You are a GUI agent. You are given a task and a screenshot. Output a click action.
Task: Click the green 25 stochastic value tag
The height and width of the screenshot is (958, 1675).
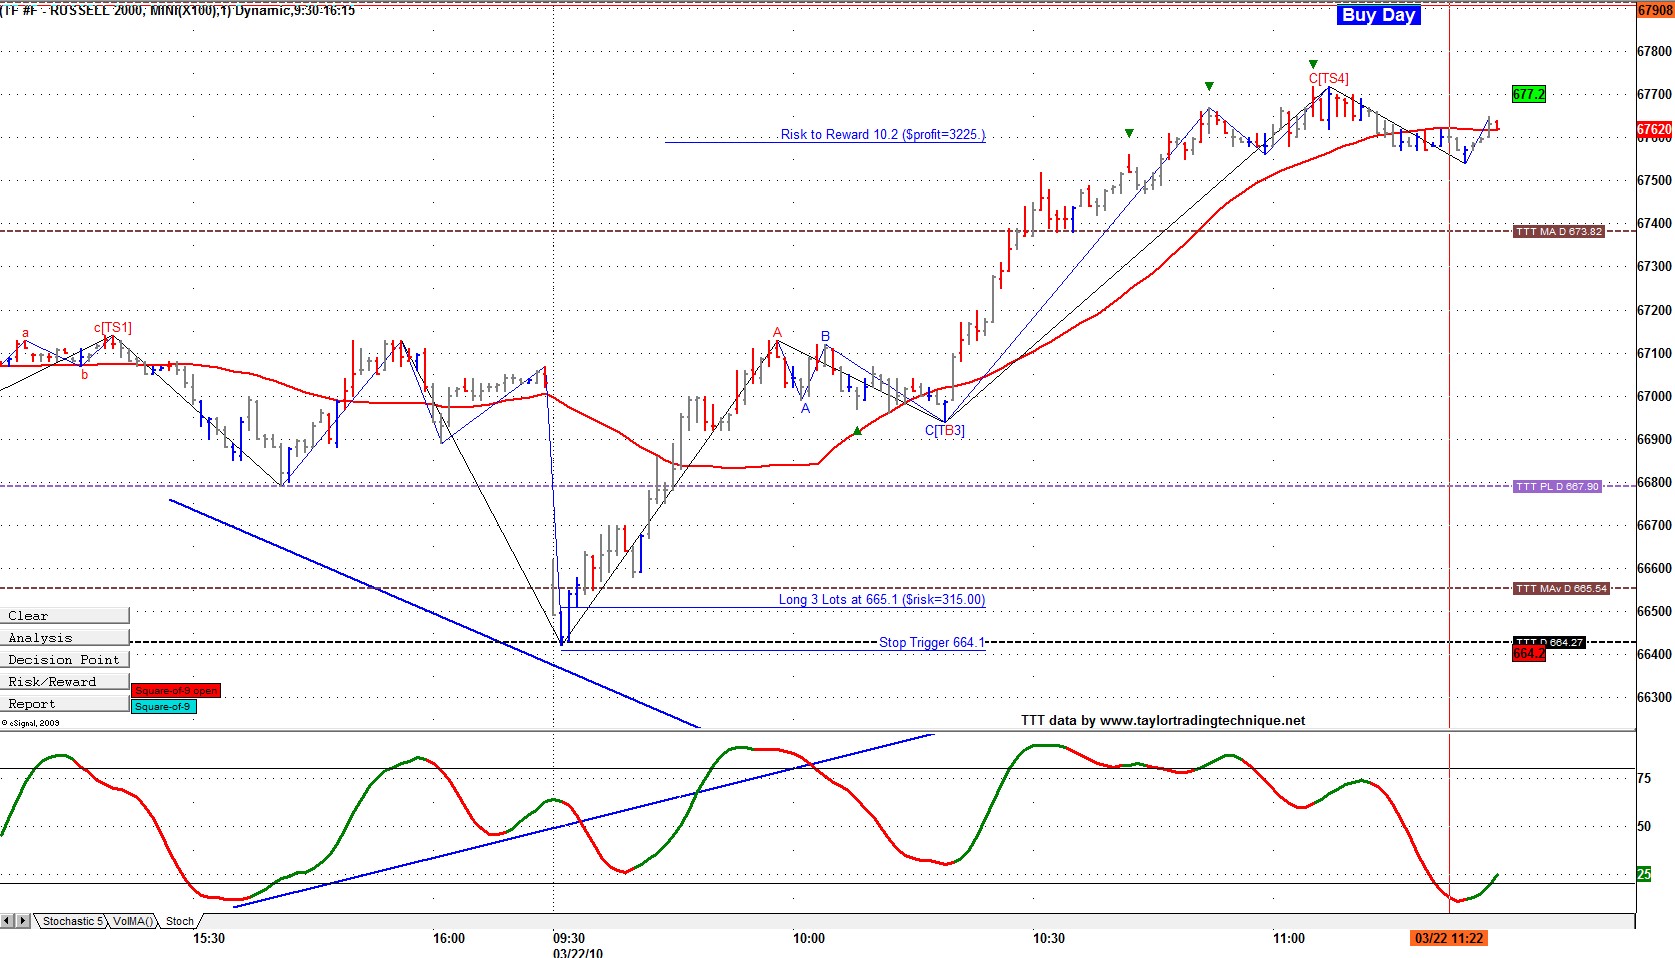pyautogui.click(x=1644, y=874)
